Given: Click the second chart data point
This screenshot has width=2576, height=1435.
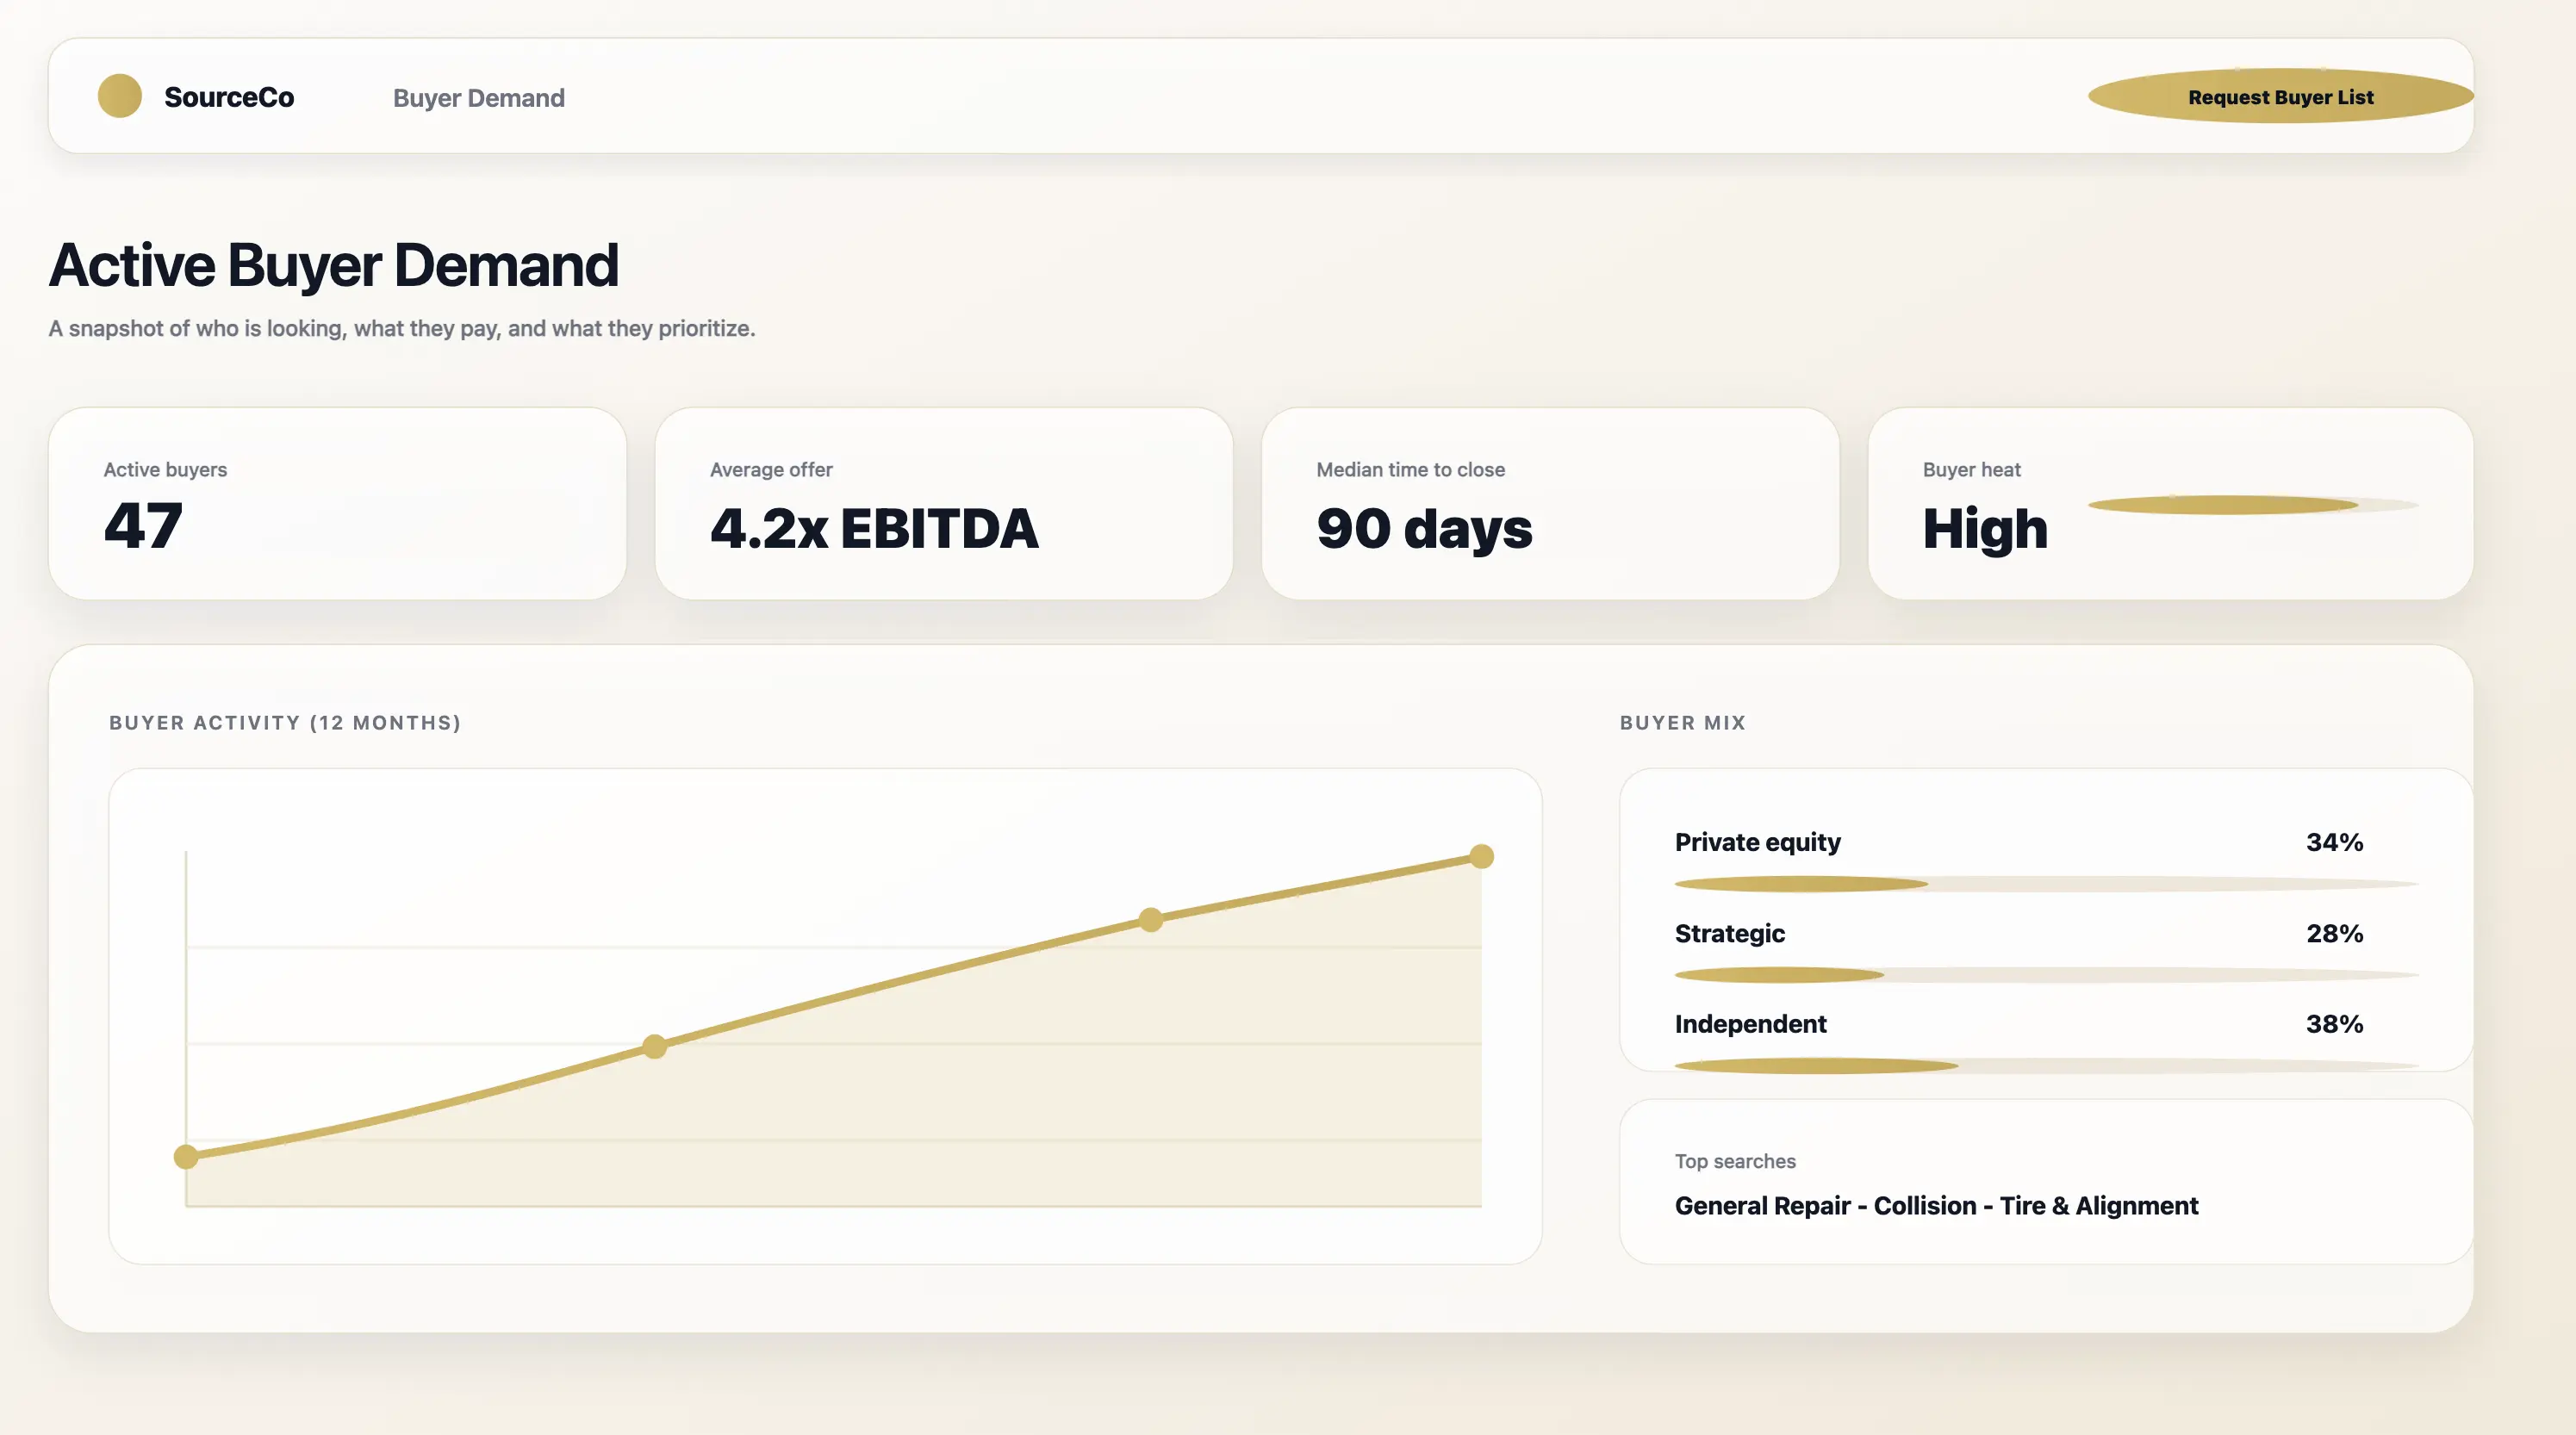Looking at the screenshot, I should [x=654, y=1046].
